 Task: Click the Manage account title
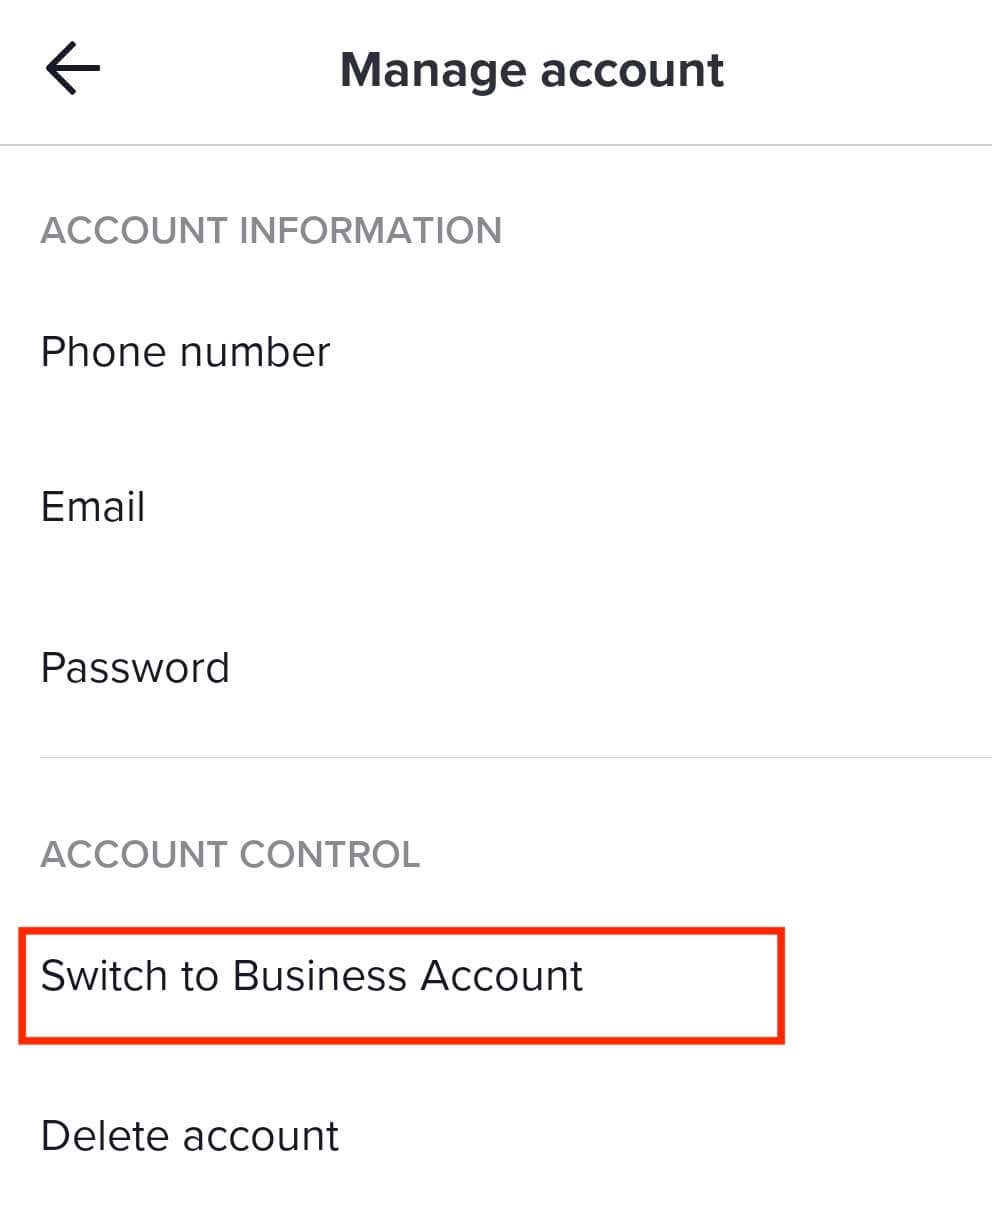click(x=532, y=70)
